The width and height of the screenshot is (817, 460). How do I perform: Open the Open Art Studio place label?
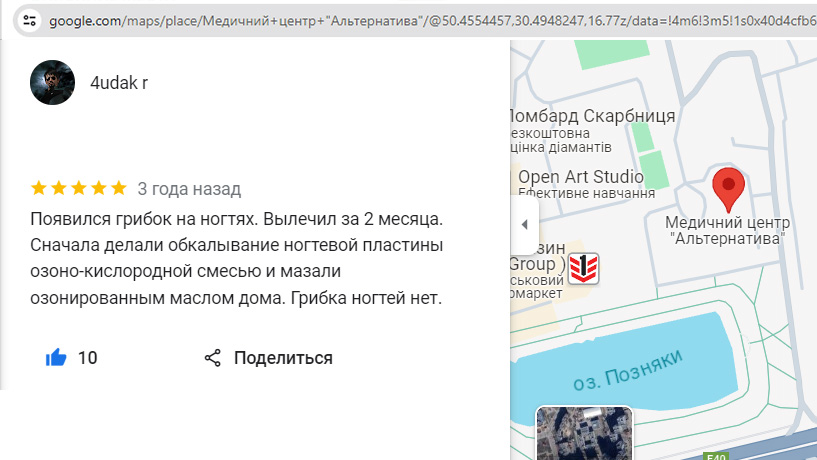[x=580, y=178]
